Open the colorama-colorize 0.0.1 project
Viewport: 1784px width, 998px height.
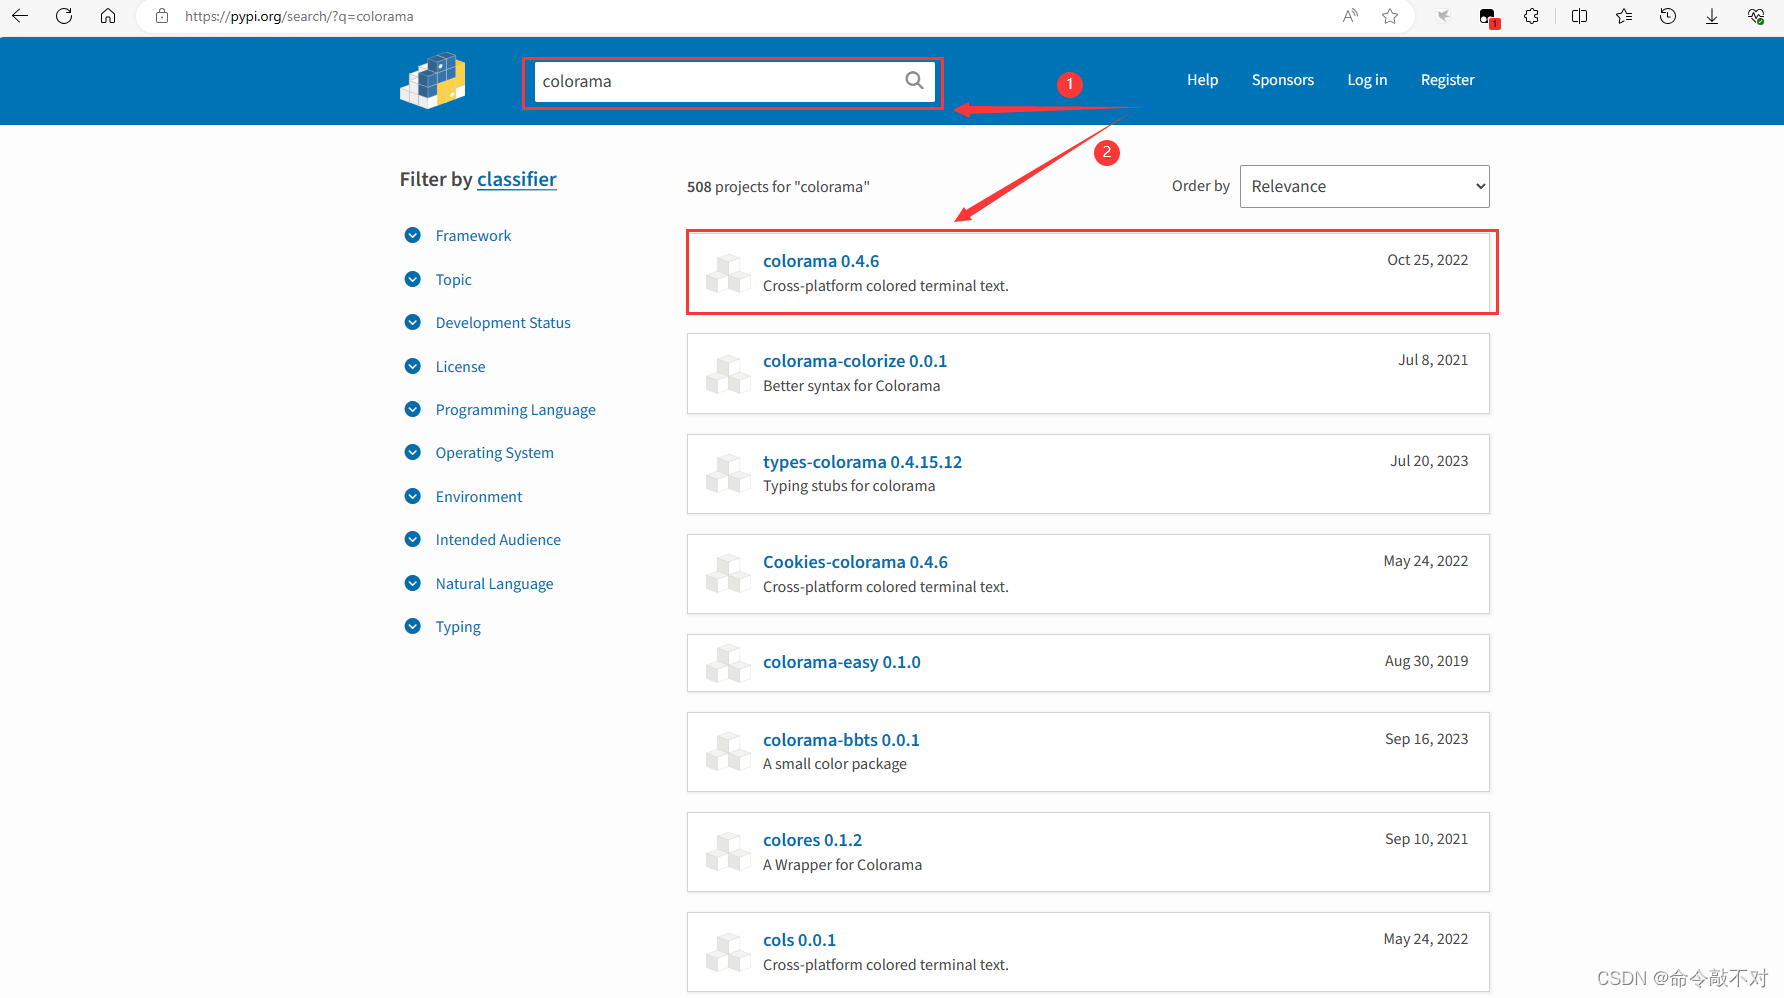855,361
